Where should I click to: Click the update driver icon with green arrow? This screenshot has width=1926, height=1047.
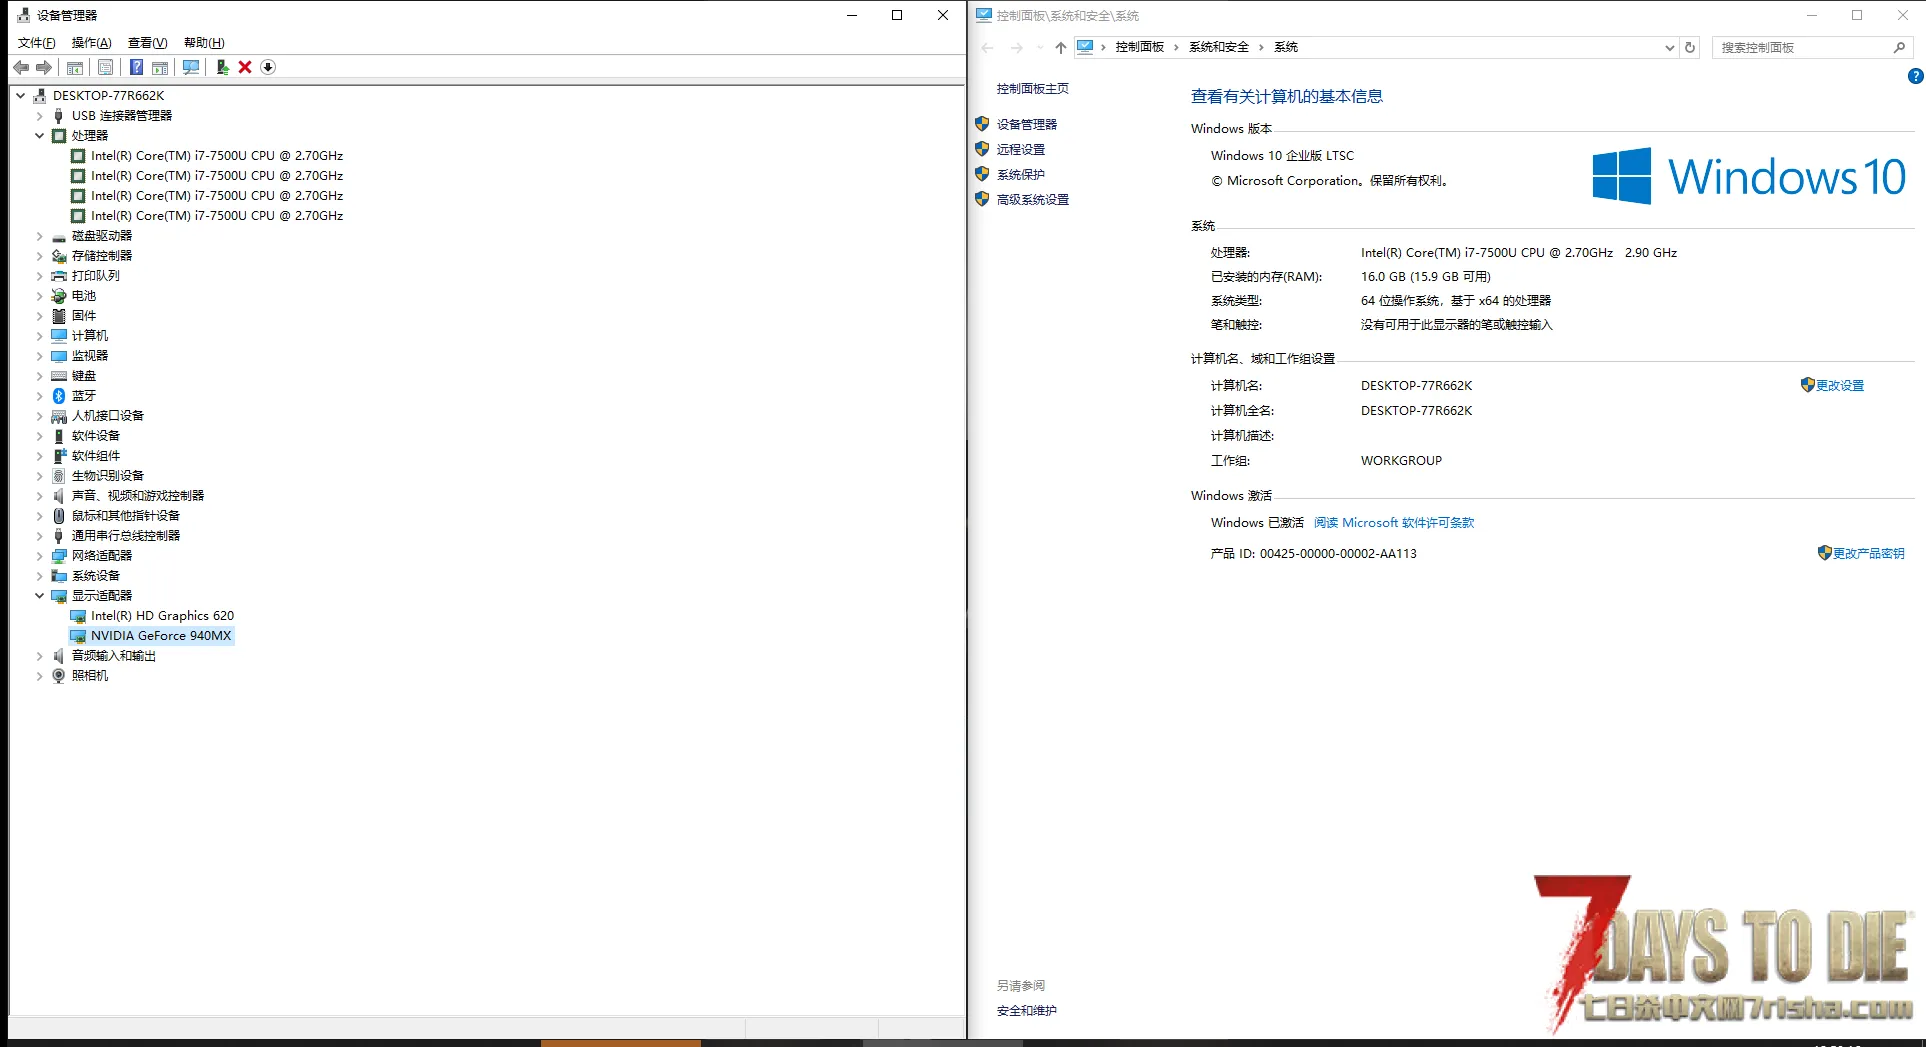point(222,67)
